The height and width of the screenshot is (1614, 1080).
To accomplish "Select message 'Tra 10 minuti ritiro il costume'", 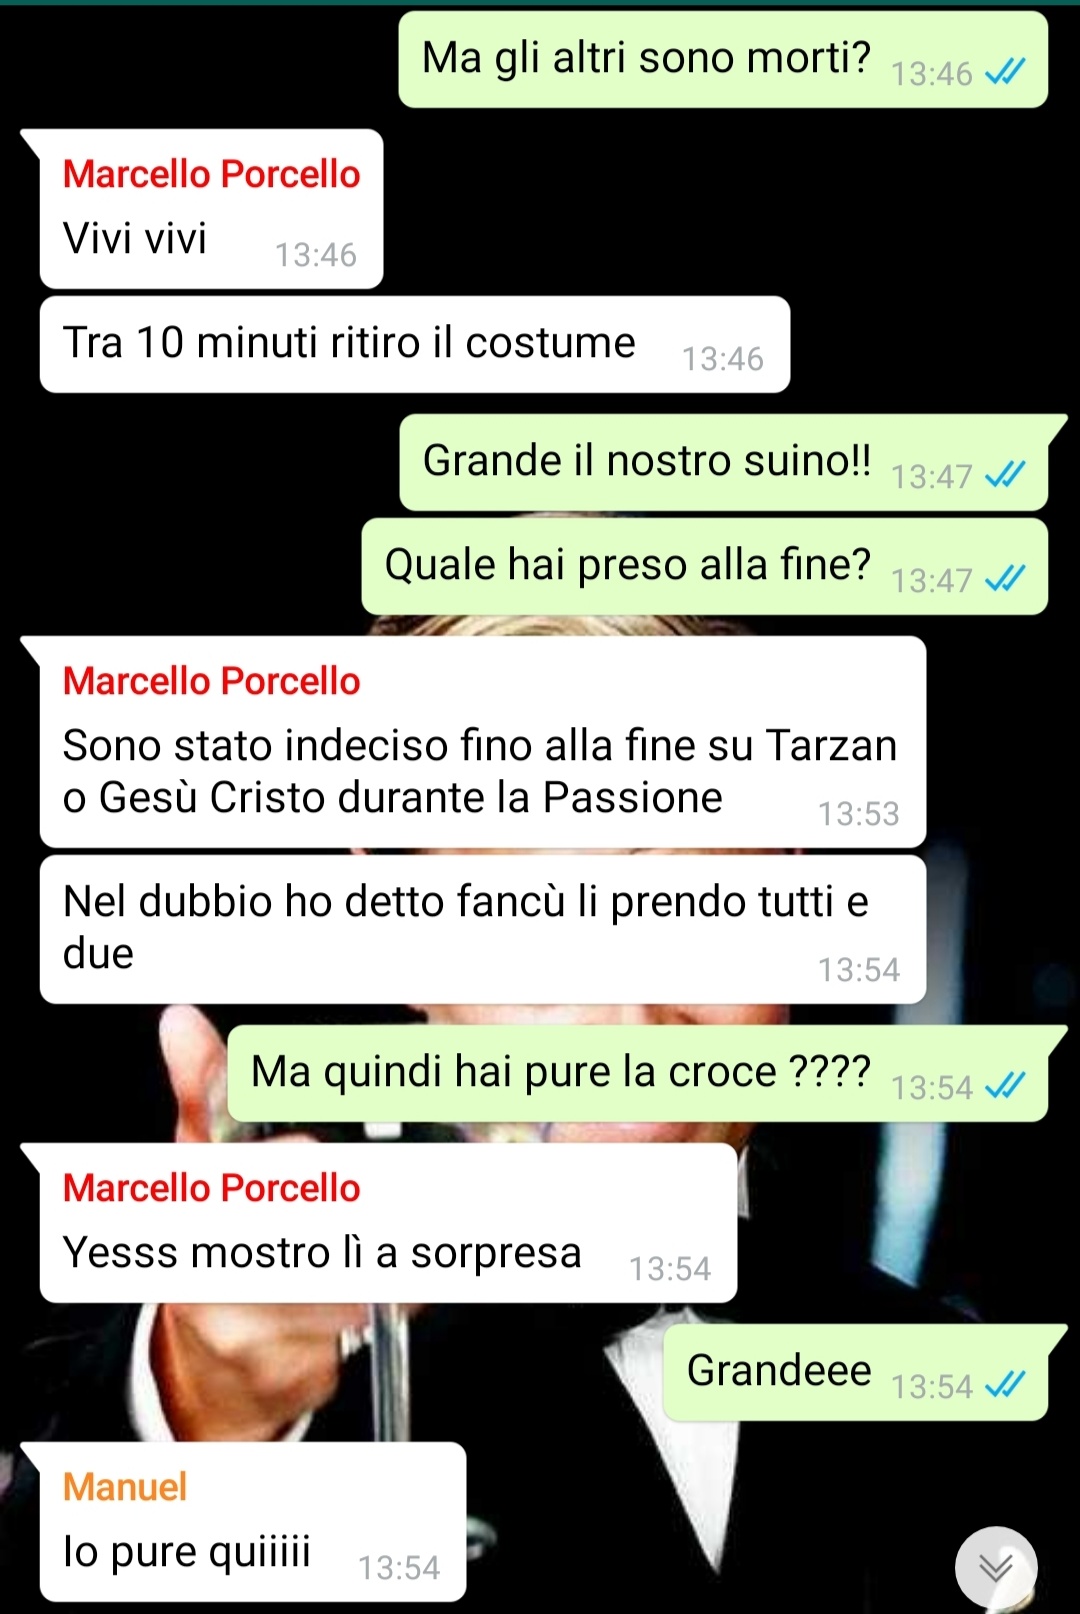I will tap(415, 344).
